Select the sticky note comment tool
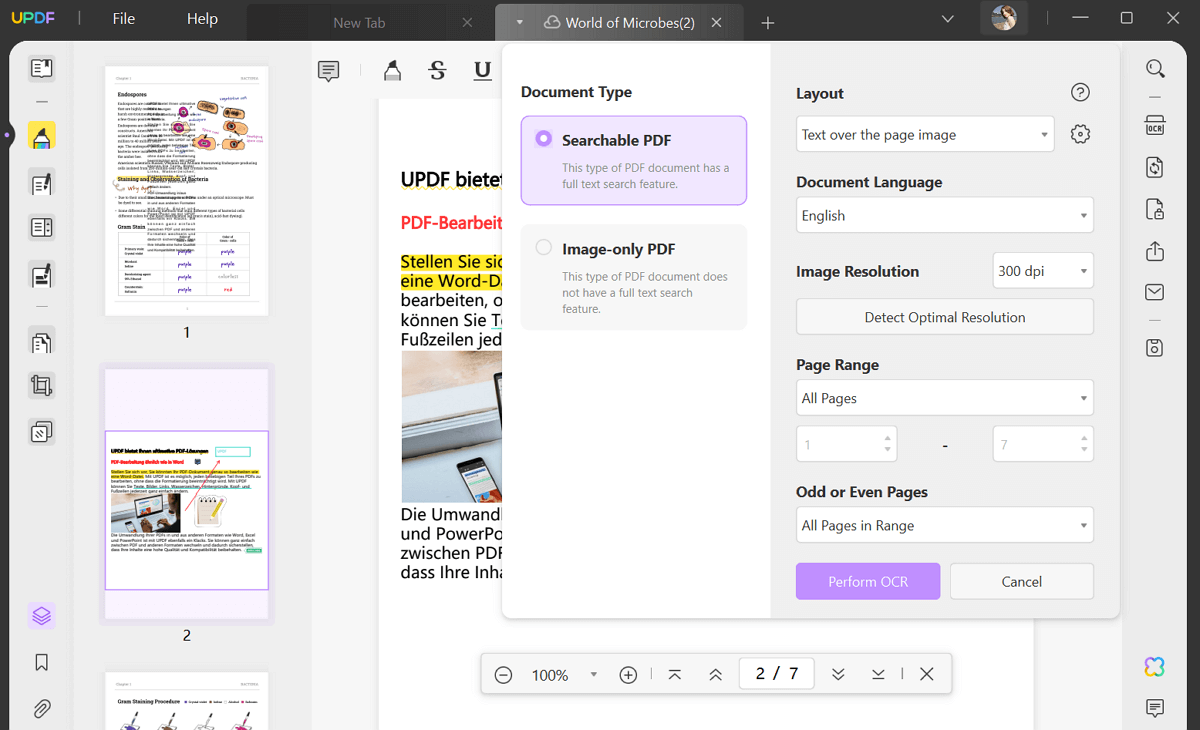This screenshot has width=1200, height=730. tap(328, 70)
